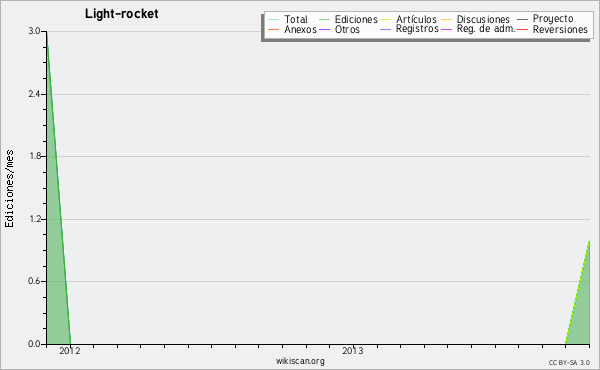Viewport: 600px width, 370px height.
Task: Click the Artículos legend label
Action: point(416,19)
